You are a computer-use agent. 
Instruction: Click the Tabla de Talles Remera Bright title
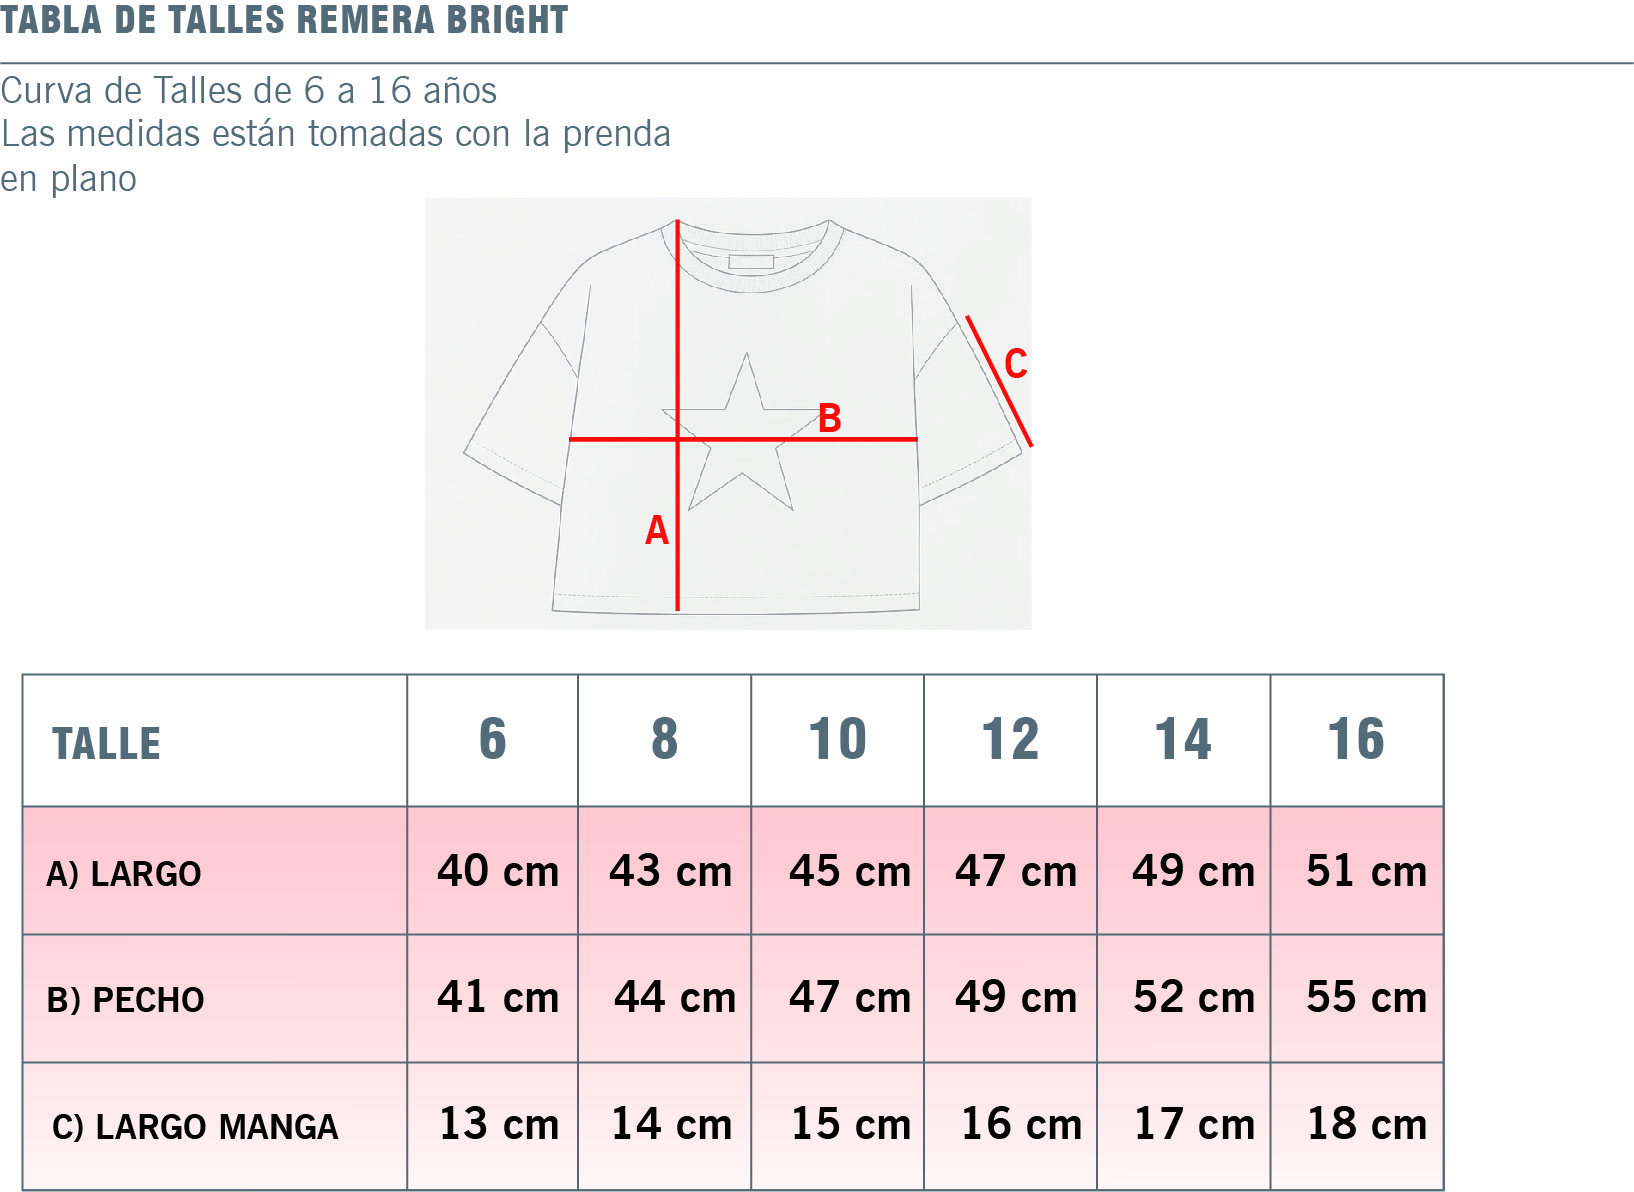pyautogui.click(x=284, y=20)
